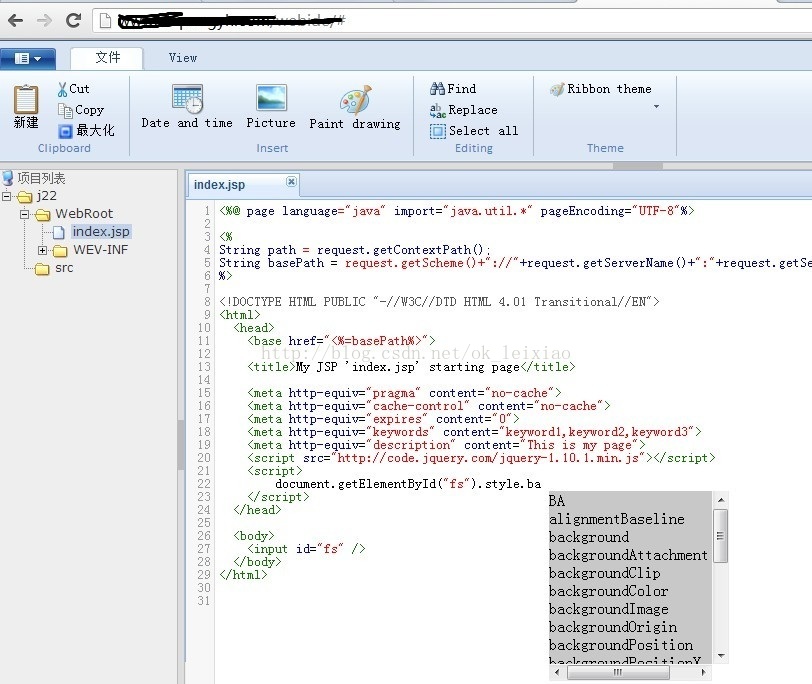Viewport: 812px width, 684px height.
Task: Click the 项目列表 root label
Action: click(41, 179)
